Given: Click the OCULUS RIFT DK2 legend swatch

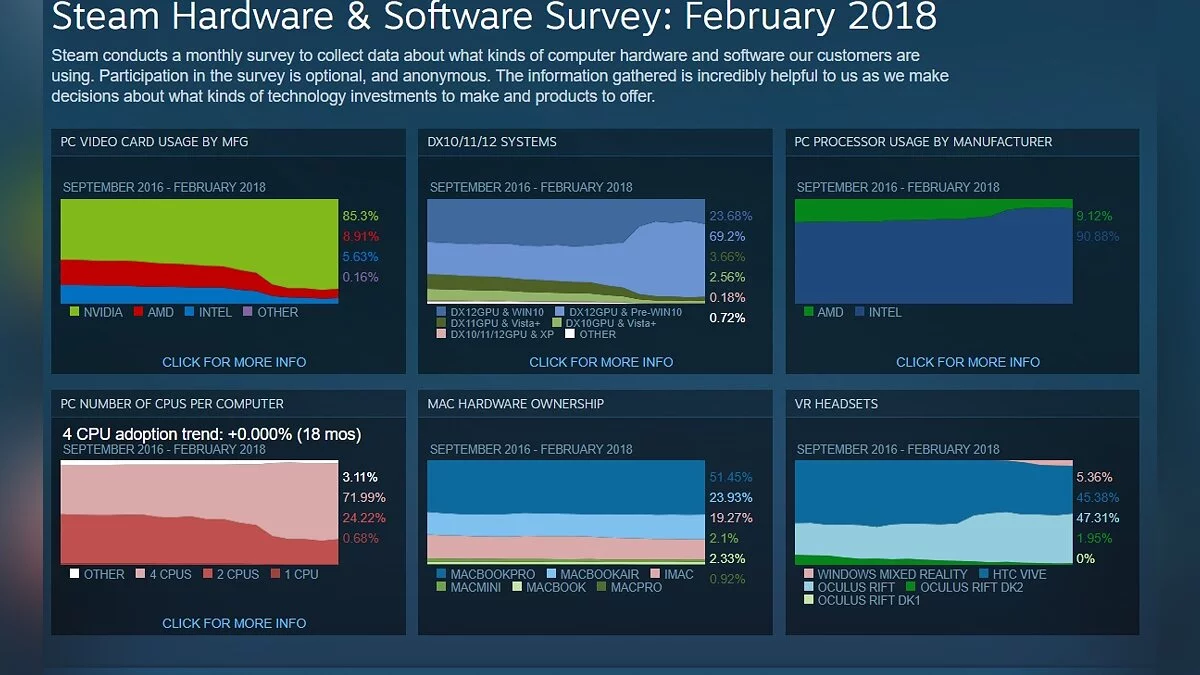Looking at the screenshot, I should 910,587.
